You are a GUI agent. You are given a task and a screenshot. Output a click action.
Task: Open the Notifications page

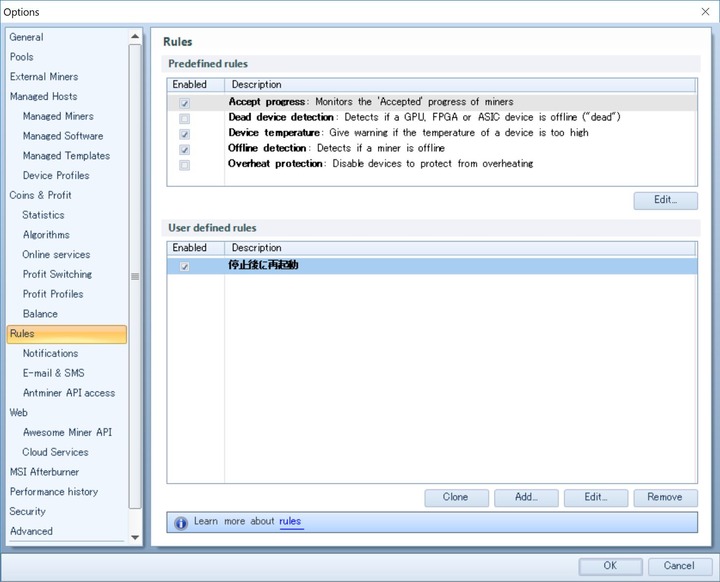click(x=51, y=353)
